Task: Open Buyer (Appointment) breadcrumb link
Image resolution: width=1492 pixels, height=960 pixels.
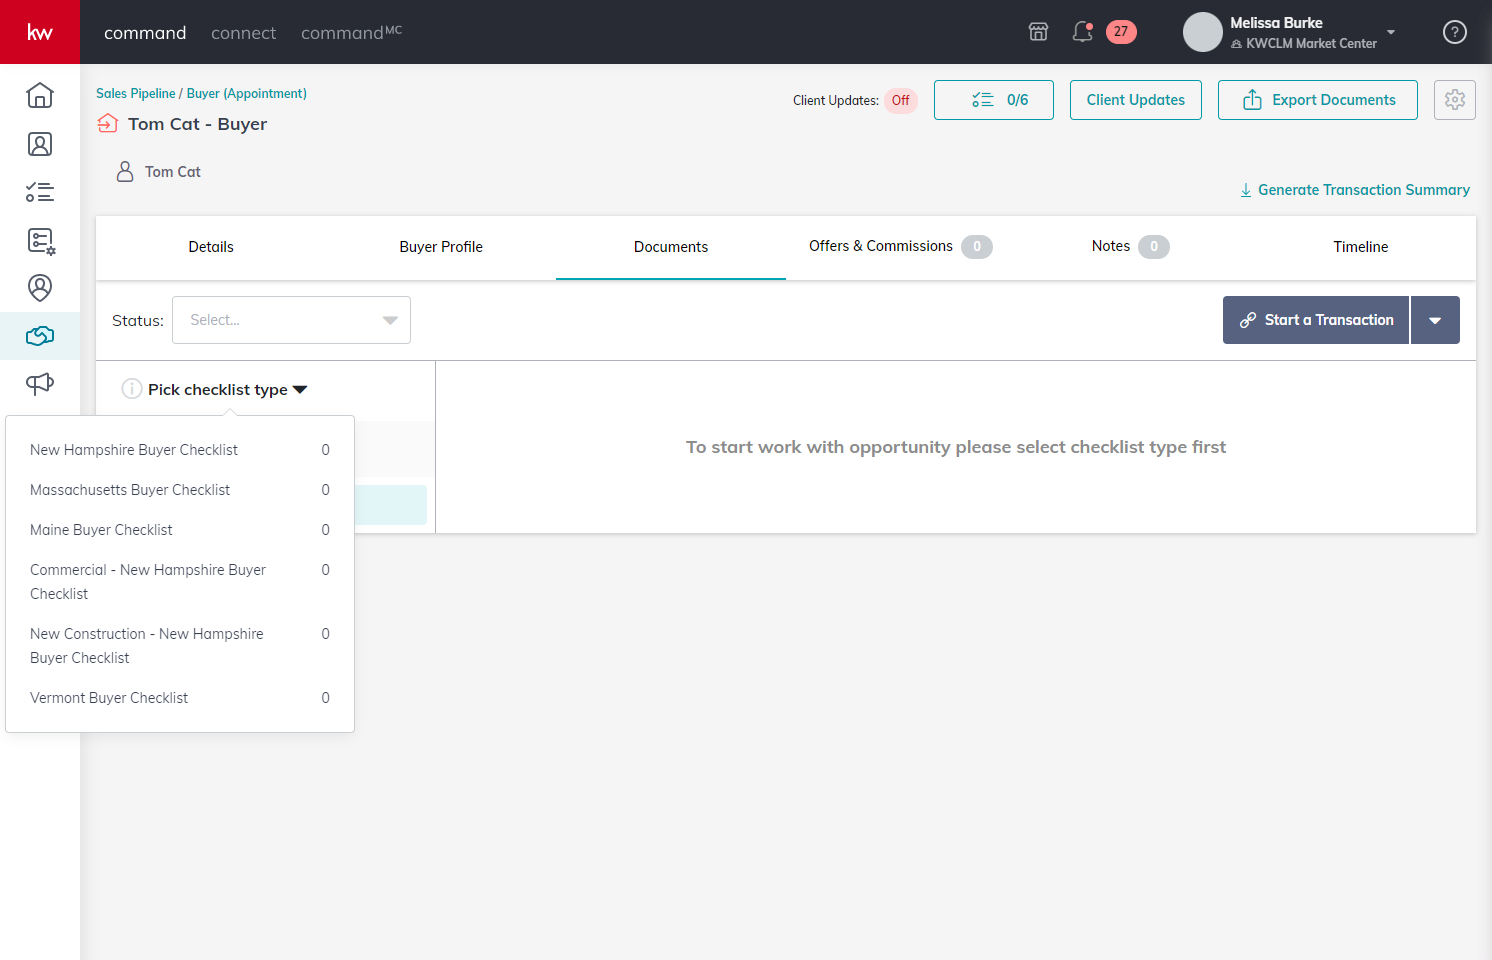Action: (247, 94)
